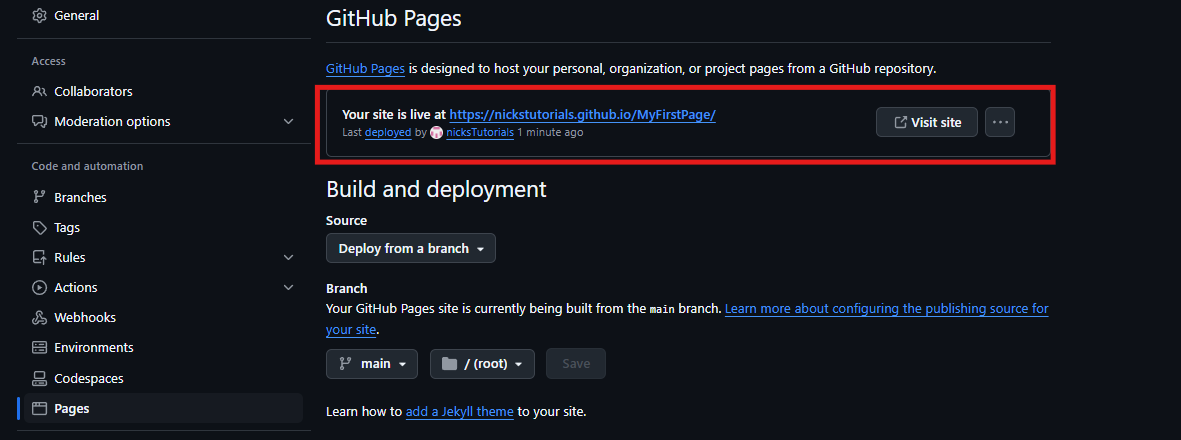Click the Pages browser icon
Screen dimensions: 1181x440
[x=39, y=408]
